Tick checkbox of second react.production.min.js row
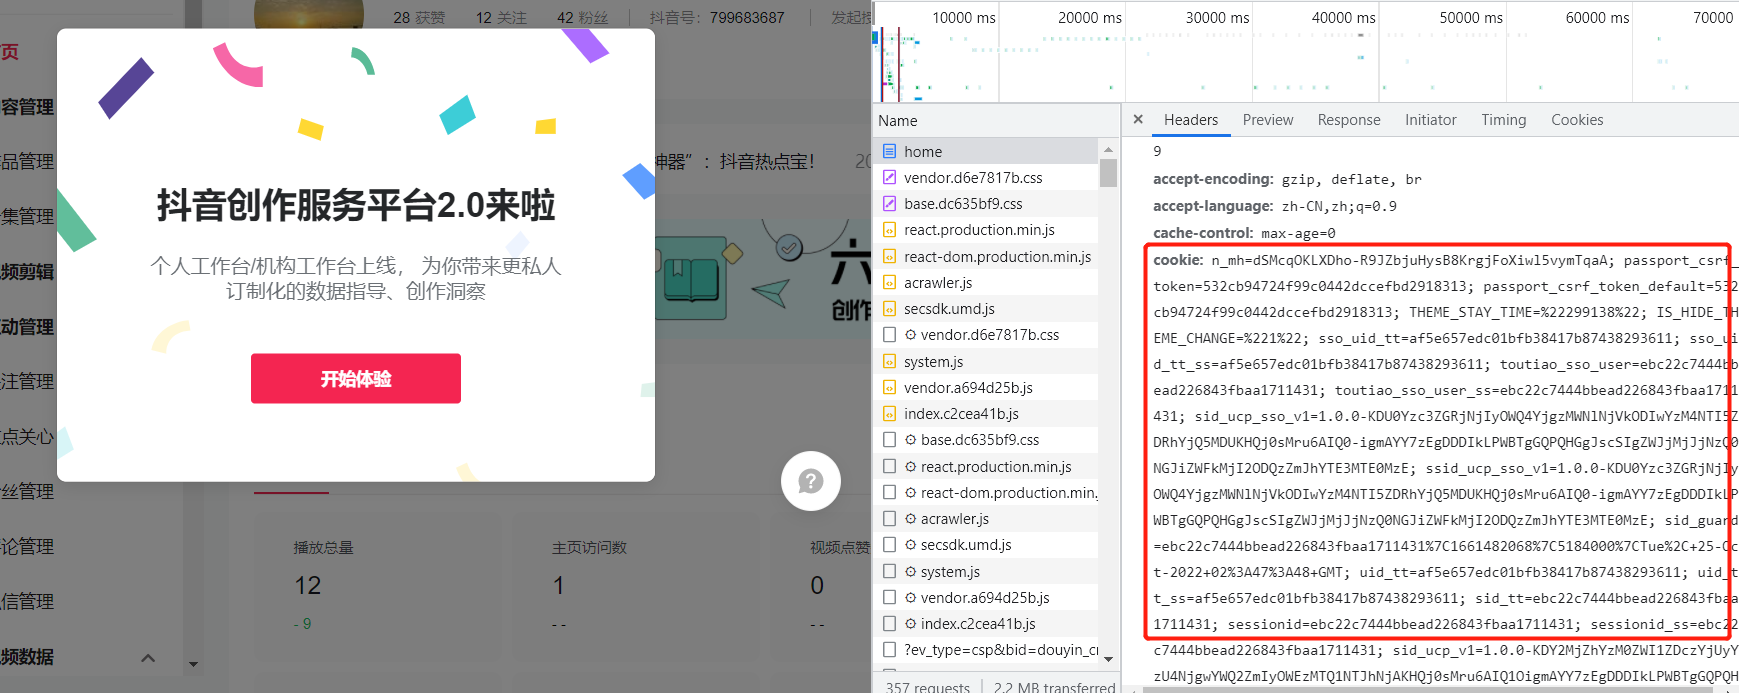Image resolution: width=1739 pixels, height=693 pixels. pos(889,466)
